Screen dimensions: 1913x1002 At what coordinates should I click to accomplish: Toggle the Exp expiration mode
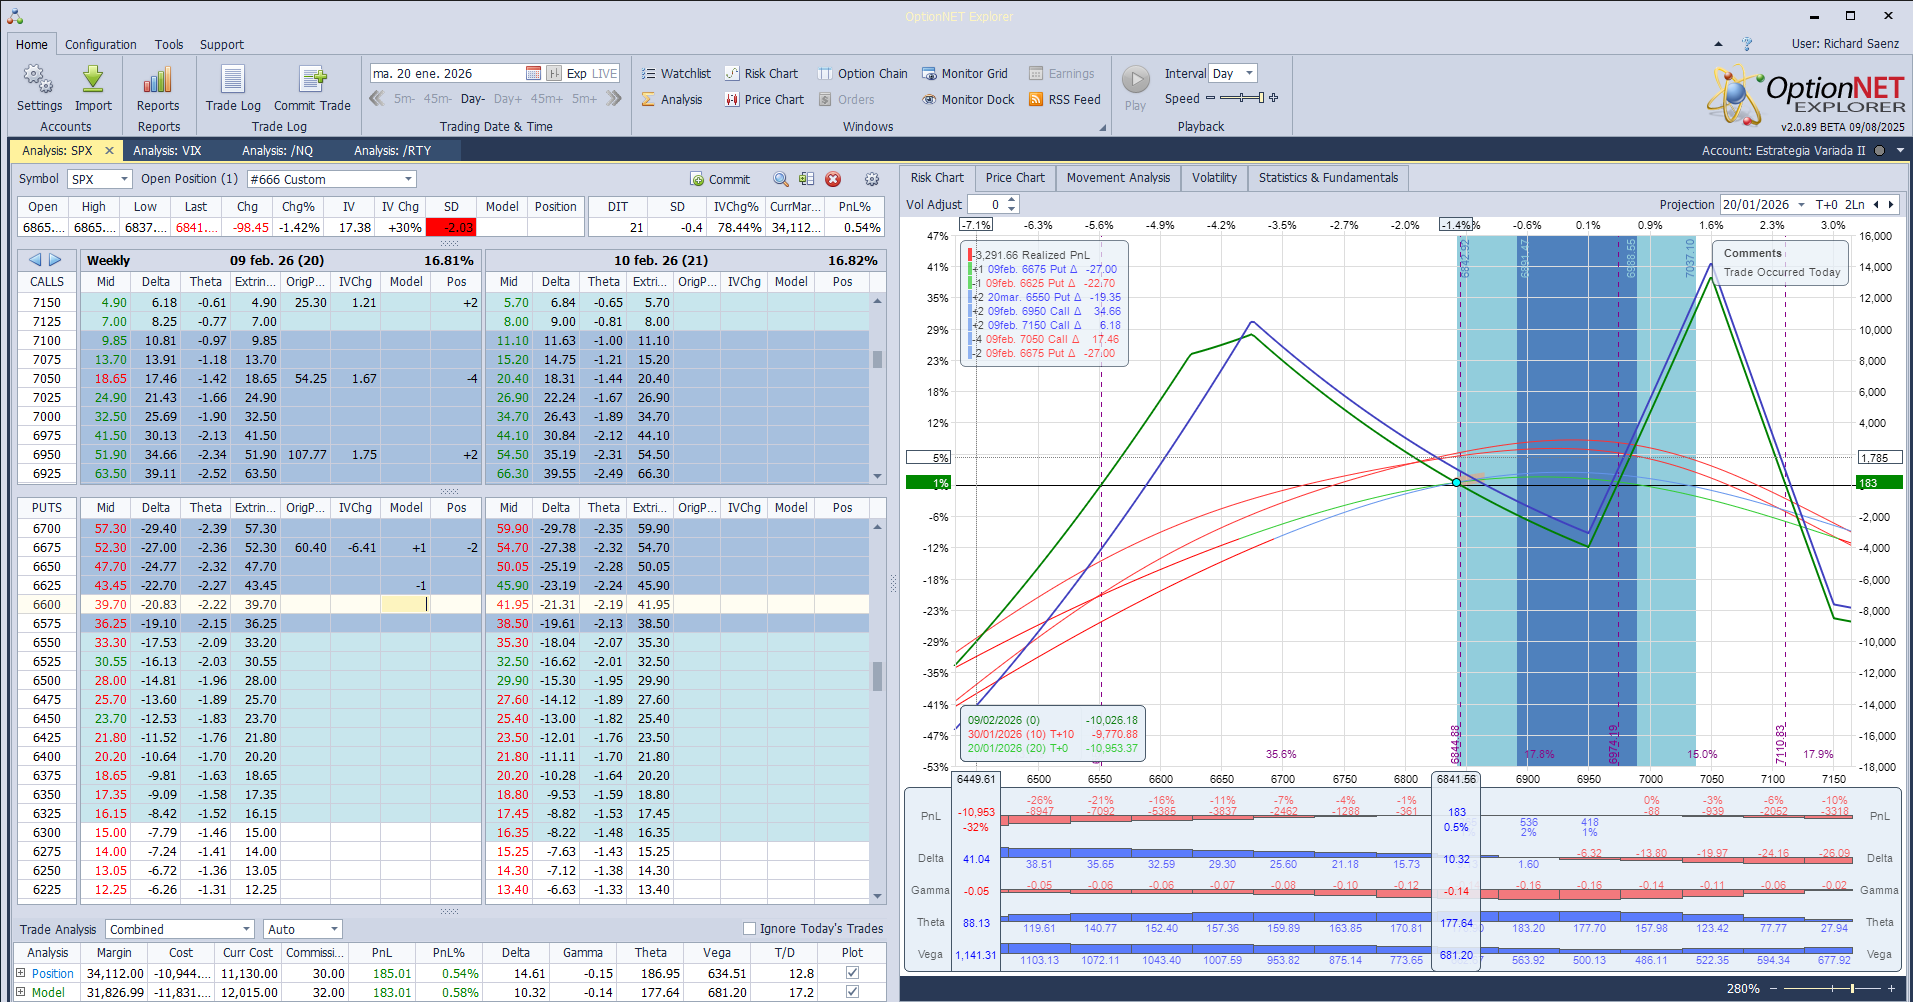coord(577,73)
